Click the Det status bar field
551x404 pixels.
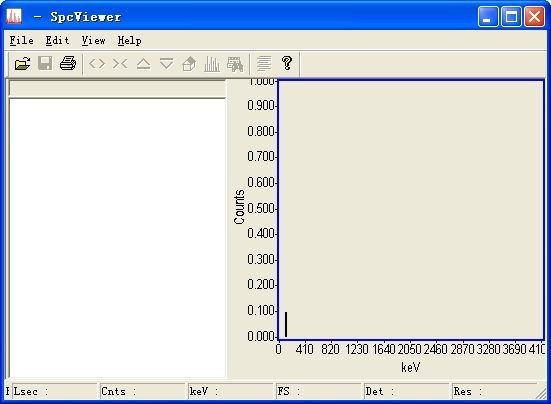pyautogui.click(x=407, y=391)
